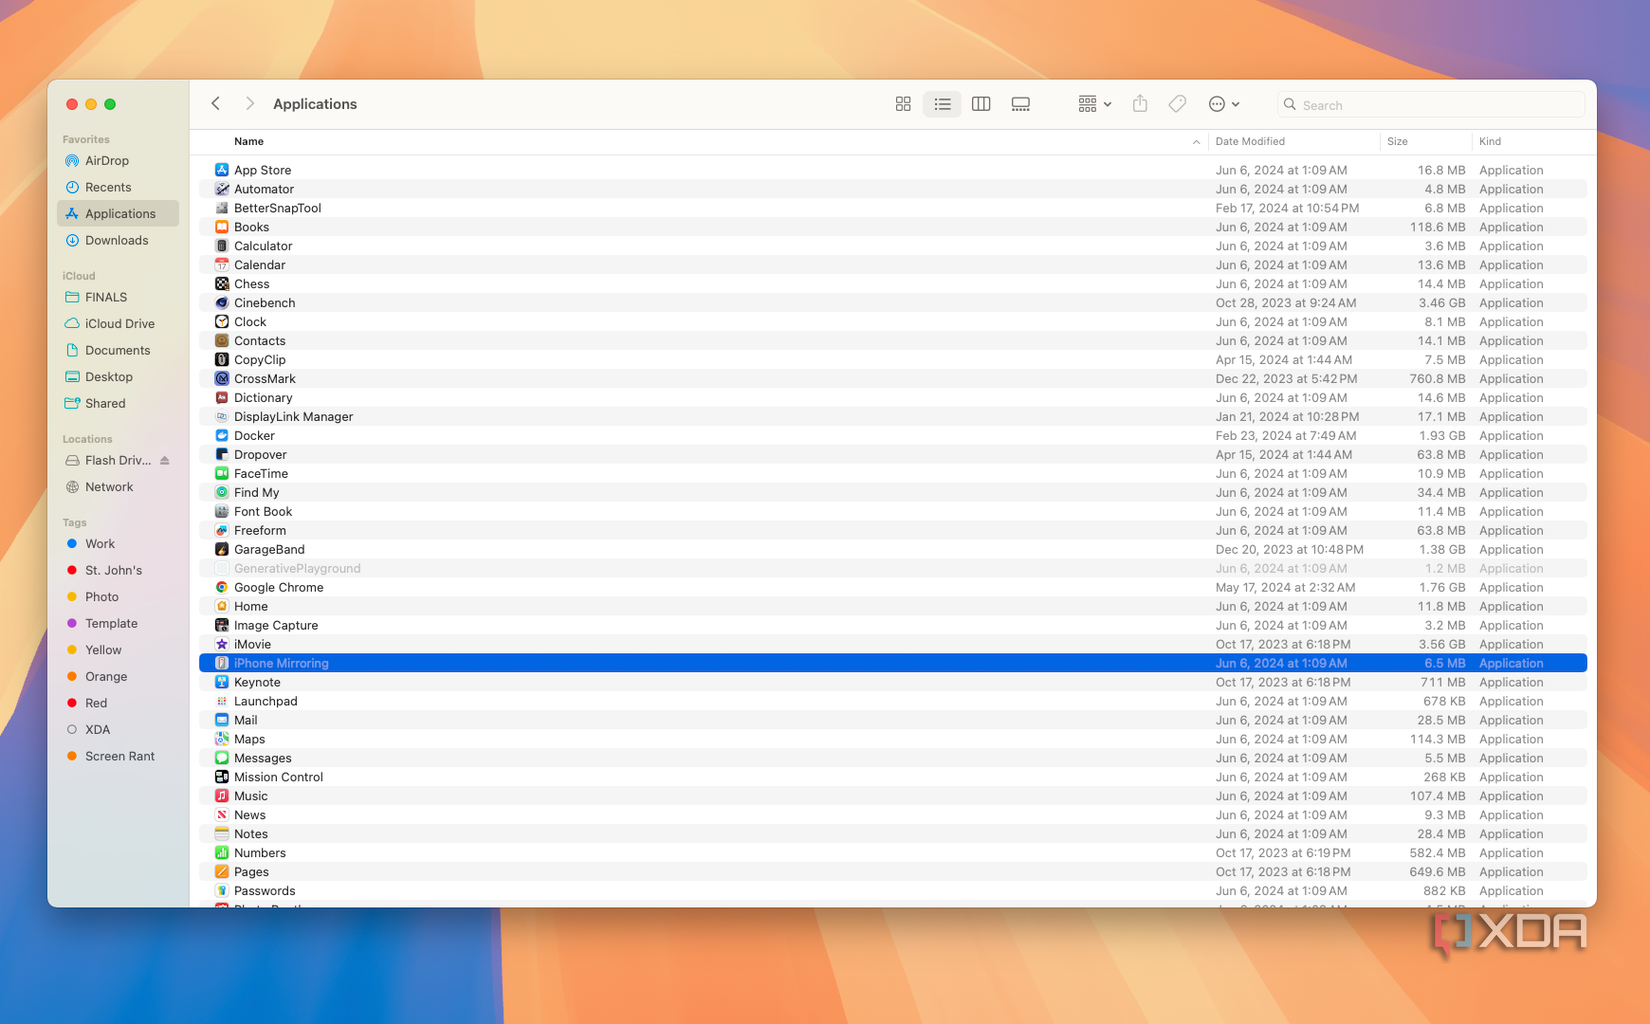Open the Group By dropdown
This screenshot has height=1024, width=1650.
(x=1095, y=104)
